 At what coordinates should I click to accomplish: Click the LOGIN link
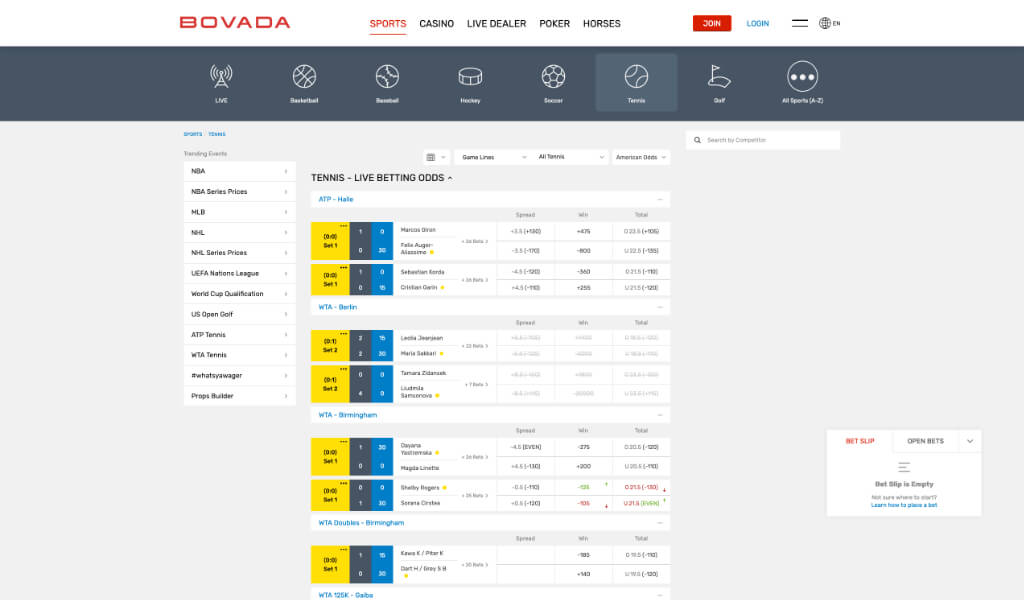(758, 23)
